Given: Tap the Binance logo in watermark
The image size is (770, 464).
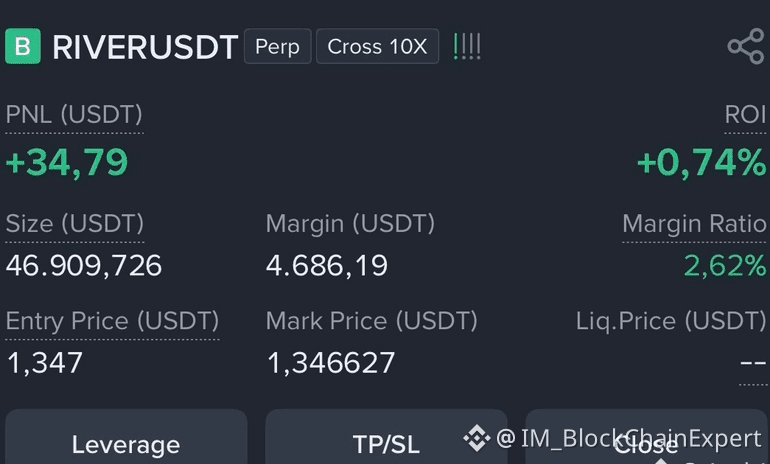Looking at the screenshot, I should 477,437.
